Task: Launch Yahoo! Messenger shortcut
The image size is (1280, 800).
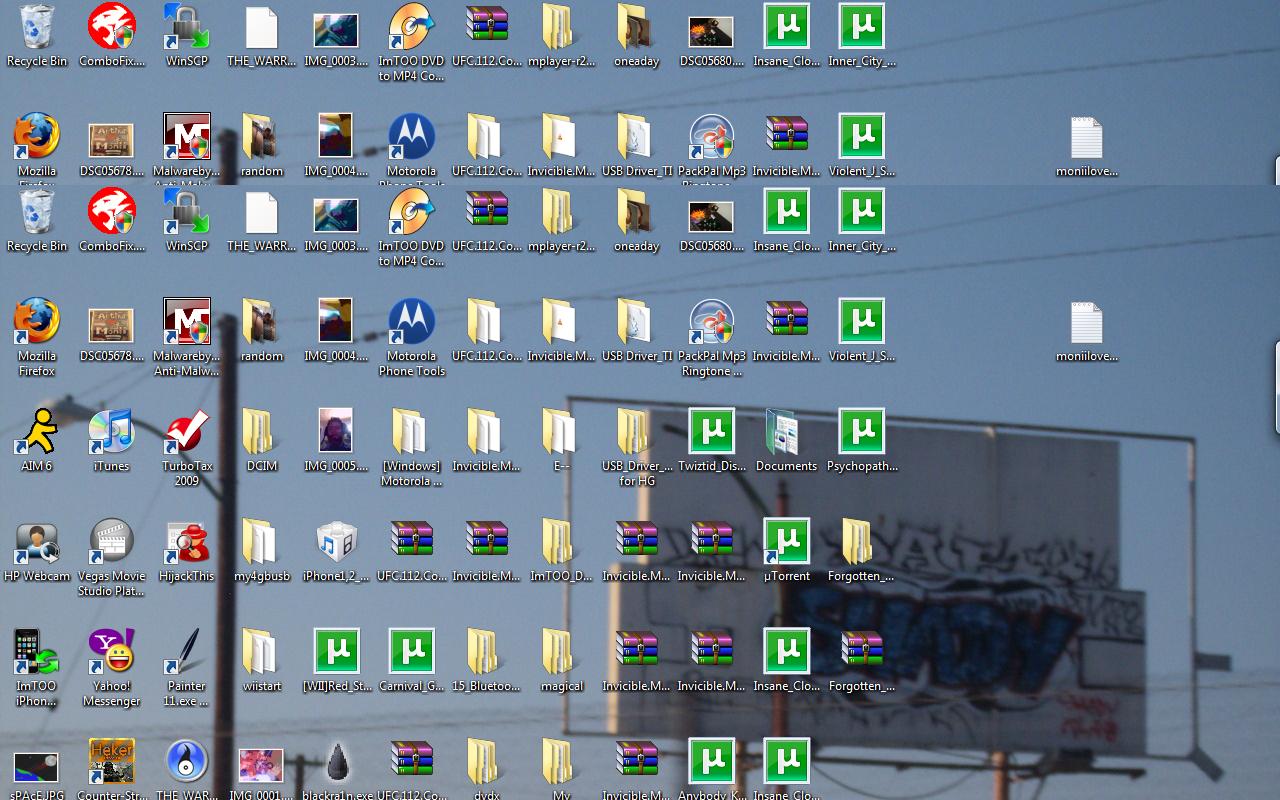Action: 112,651
